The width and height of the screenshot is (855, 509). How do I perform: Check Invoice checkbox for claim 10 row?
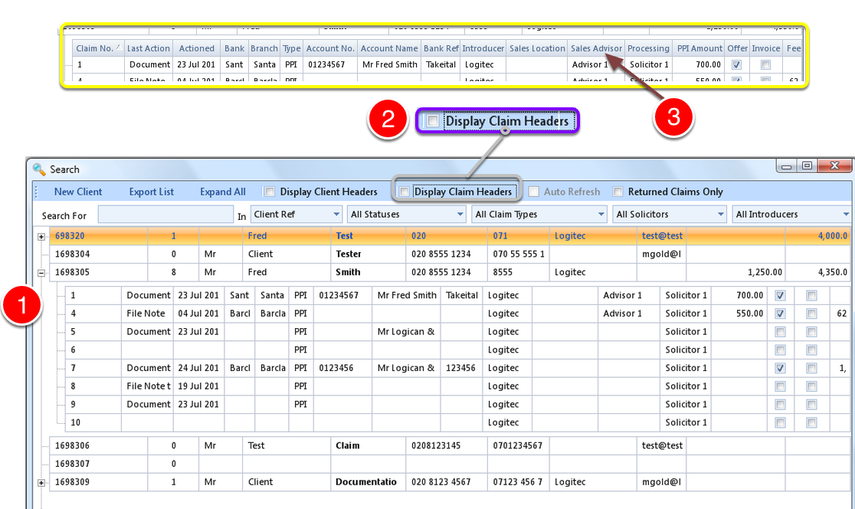811,423
